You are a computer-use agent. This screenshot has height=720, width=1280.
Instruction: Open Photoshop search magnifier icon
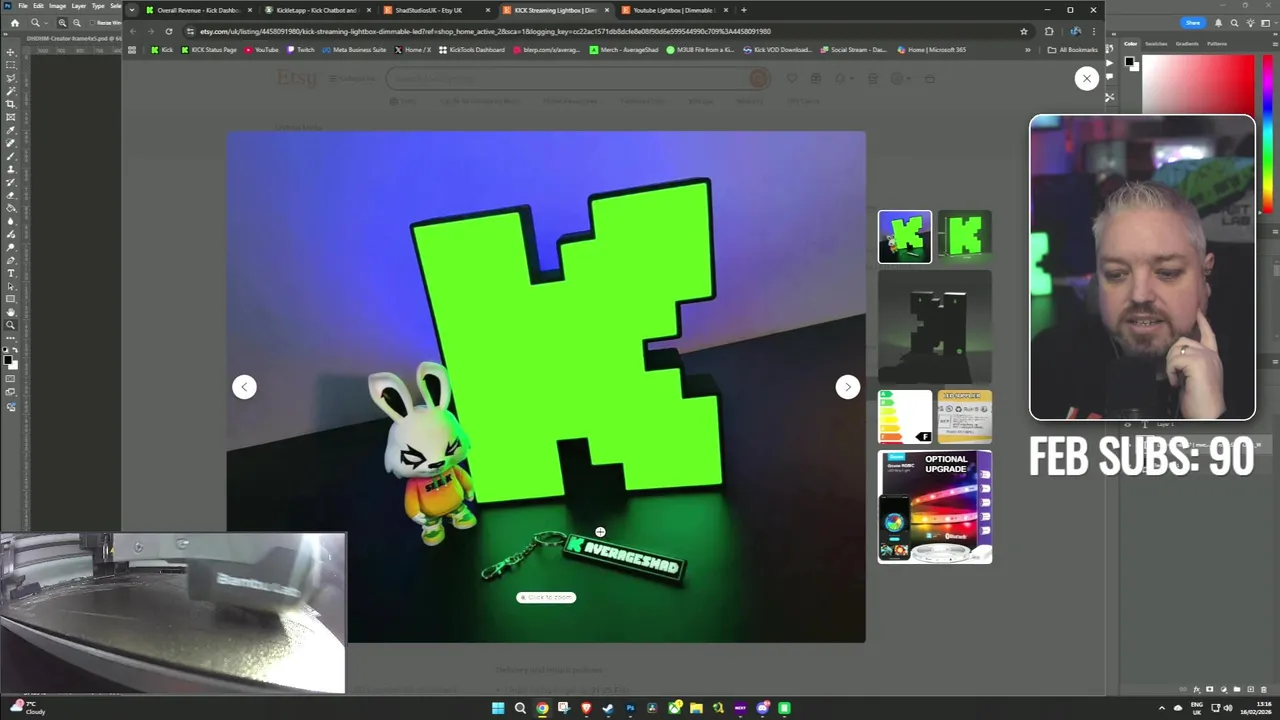(x=1235, y=22)
